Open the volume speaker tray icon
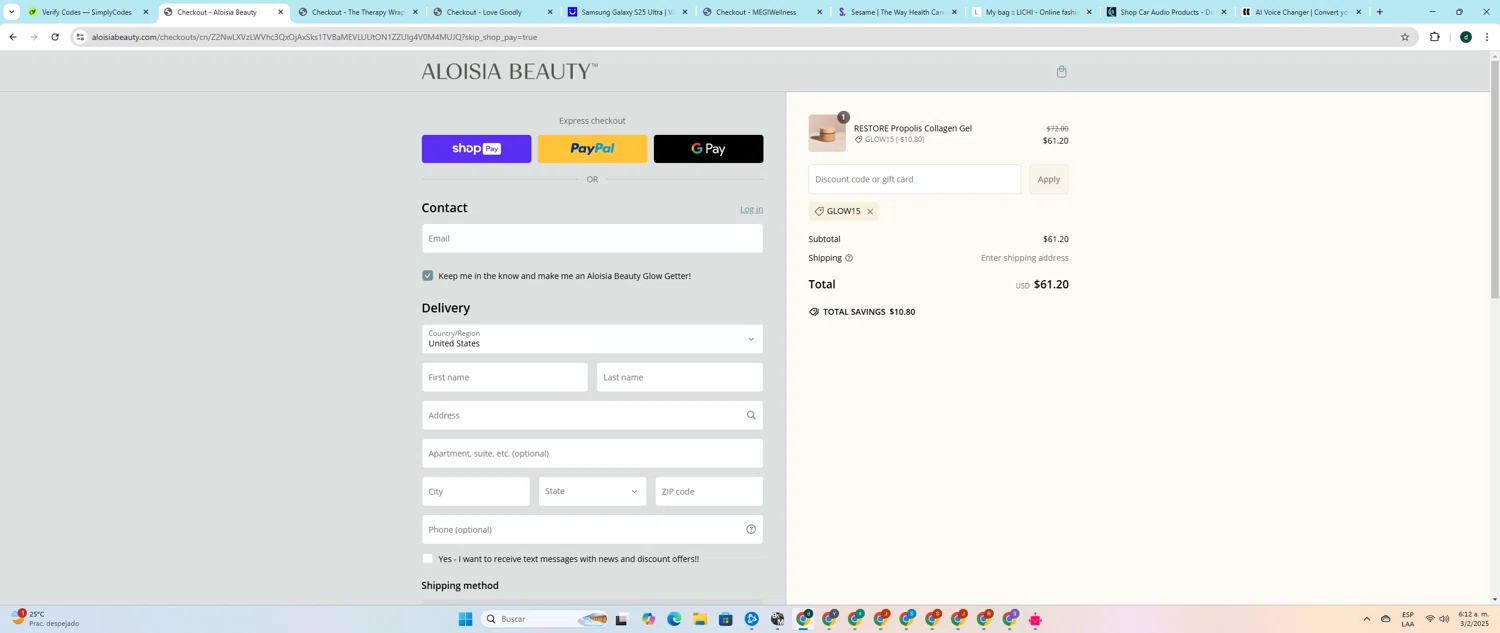The width and height of the screenshot is (1500, 633). (x=1444, y=619)
